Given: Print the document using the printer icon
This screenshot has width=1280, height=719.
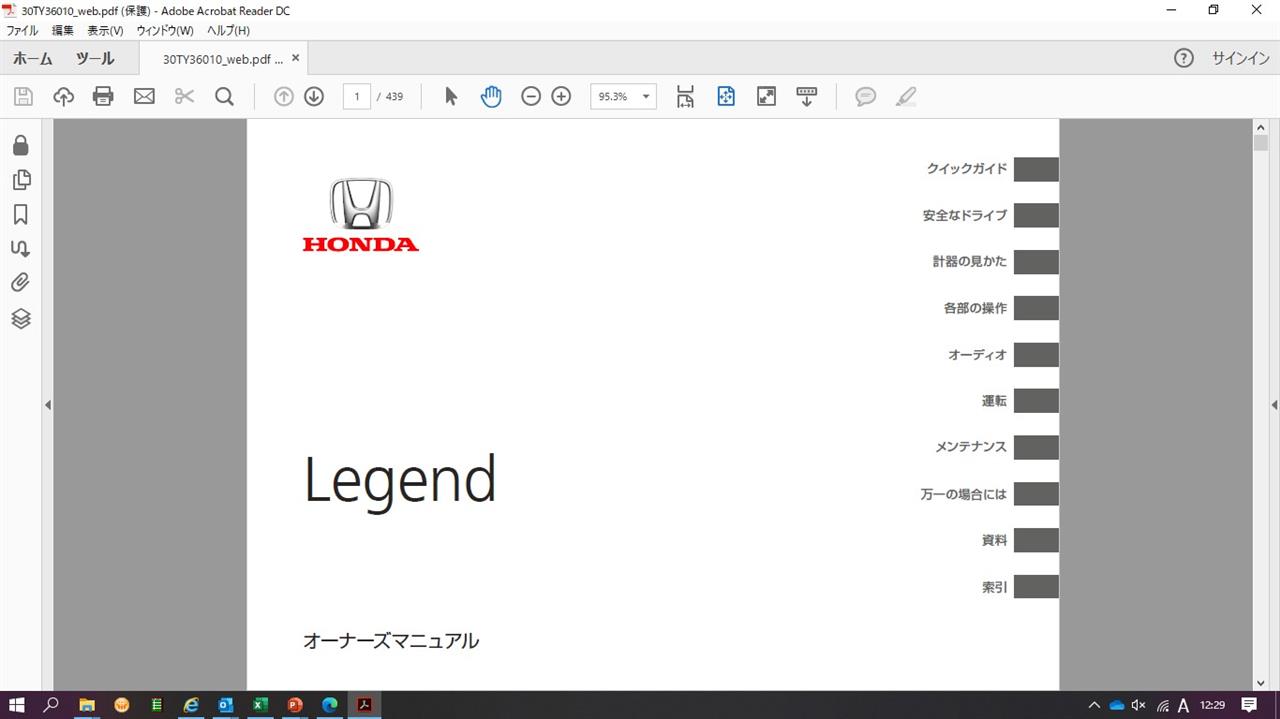Looking at the screenshot, I should [x=103, y=97].
